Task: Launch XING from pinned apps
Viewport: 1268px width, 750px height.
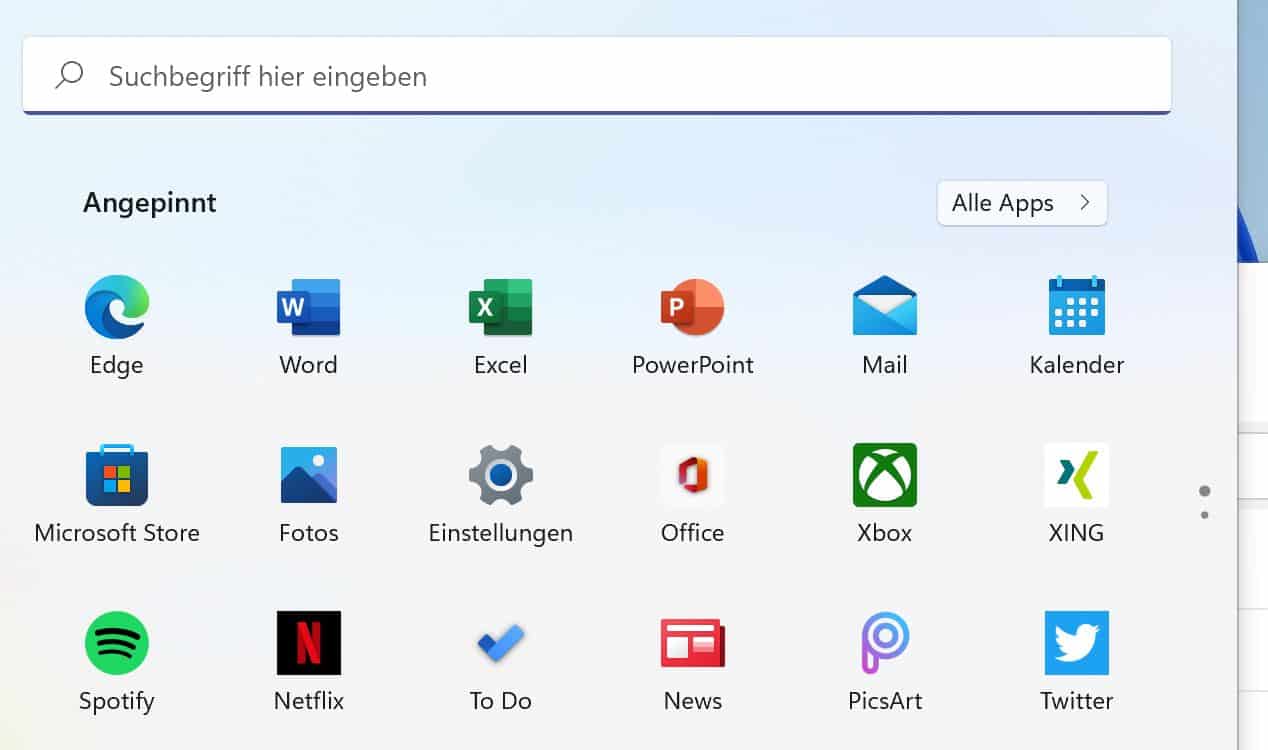Action: click(x=1076, y=476)
